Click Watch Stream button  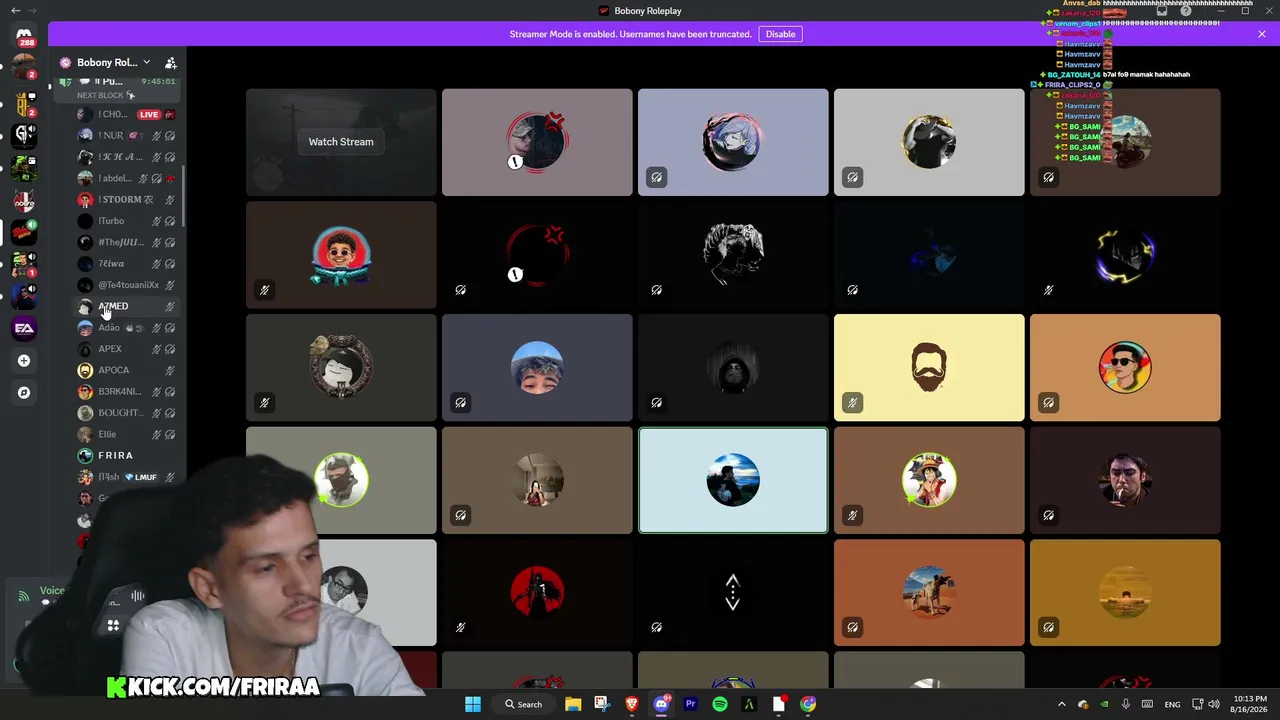click(341, 142)
